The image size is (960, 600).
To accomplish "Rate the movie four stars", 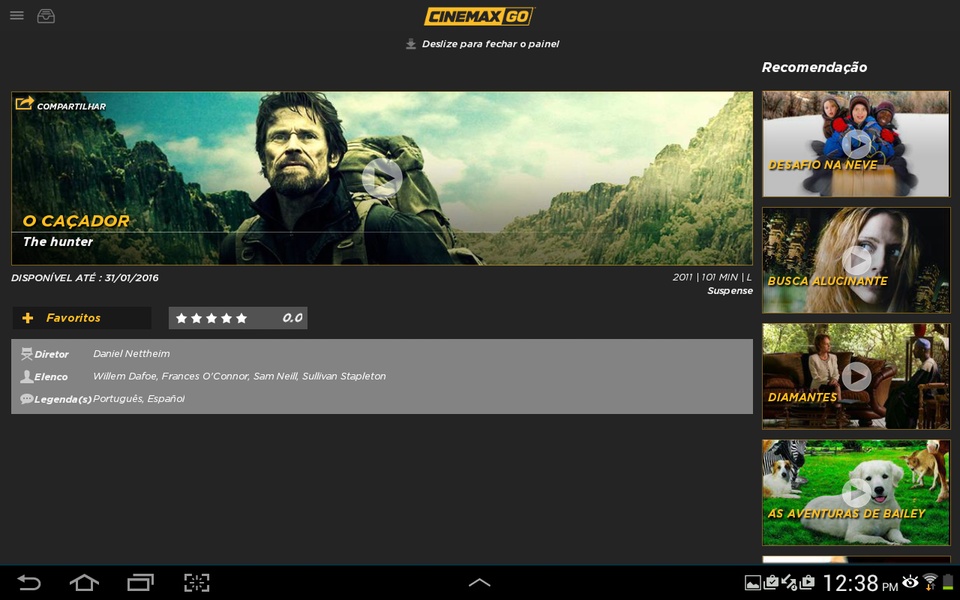I will 227,318.
